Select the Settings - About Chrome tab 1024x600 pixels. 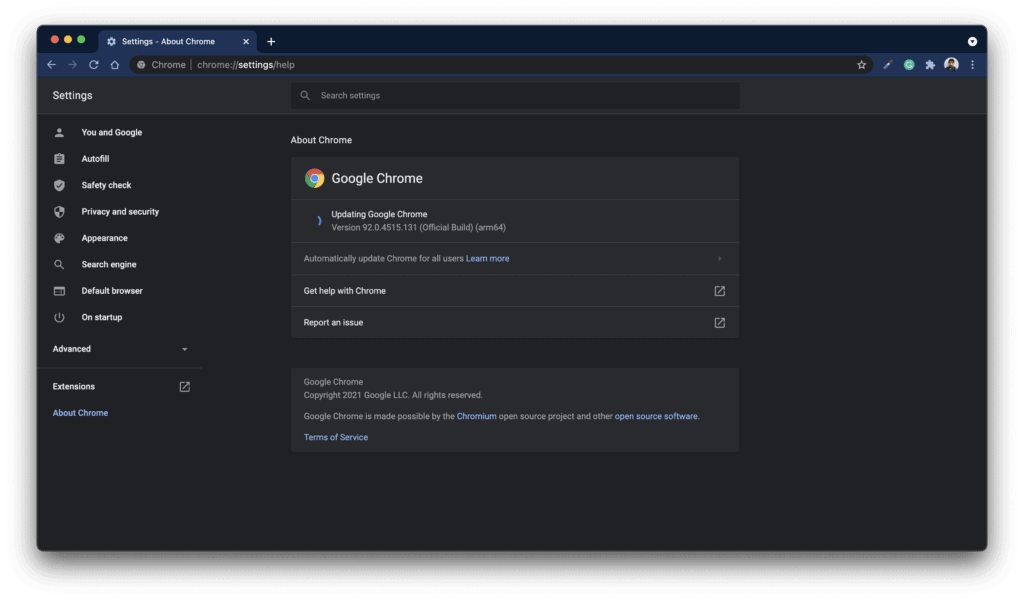coord(176,41)
